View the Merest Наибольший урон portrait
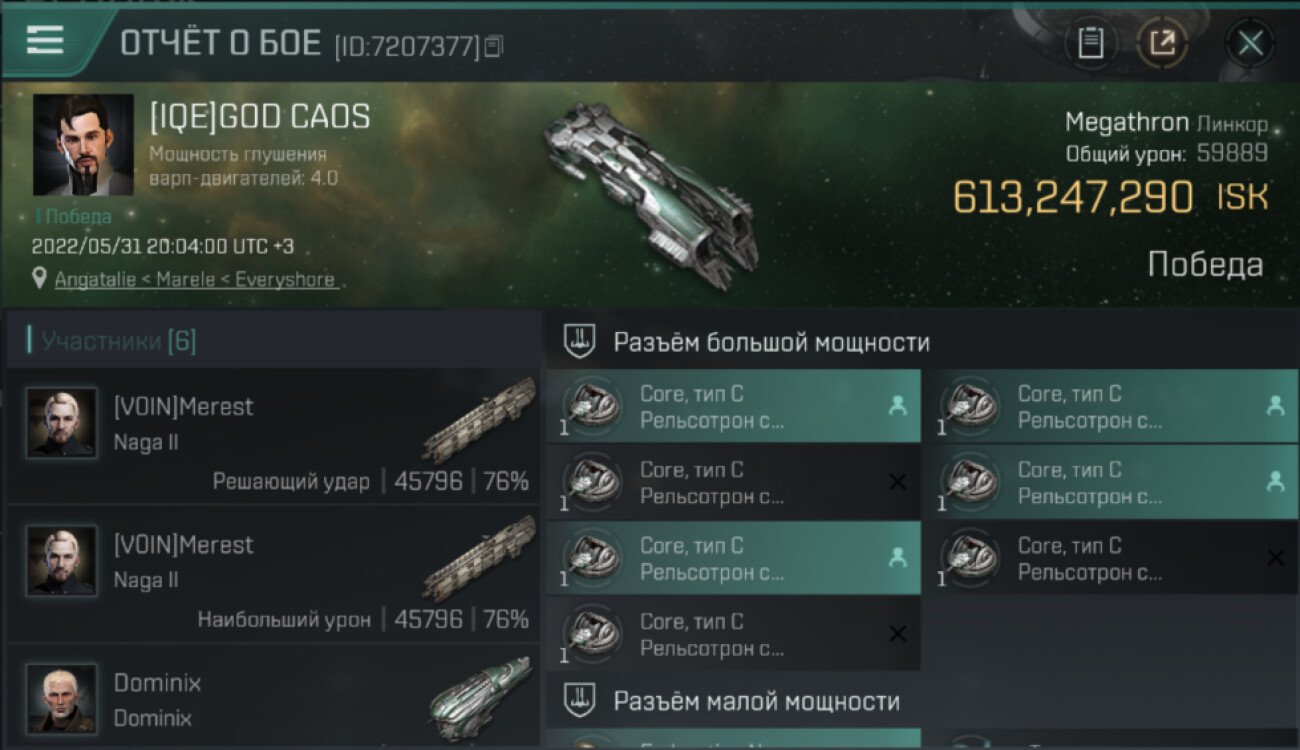1300x750 pixels. (x=62, y=561)
